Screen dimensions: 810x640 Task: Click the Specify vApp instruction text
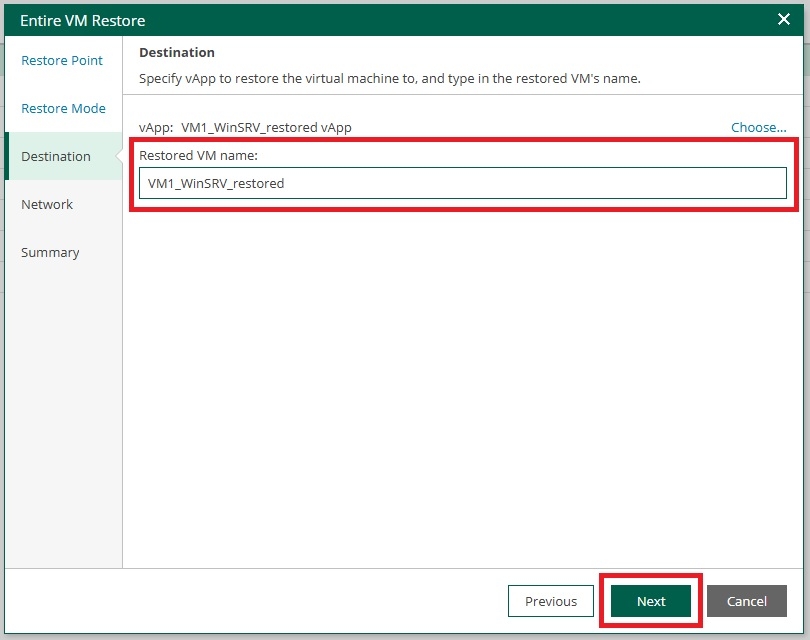[x=390, y=79]
